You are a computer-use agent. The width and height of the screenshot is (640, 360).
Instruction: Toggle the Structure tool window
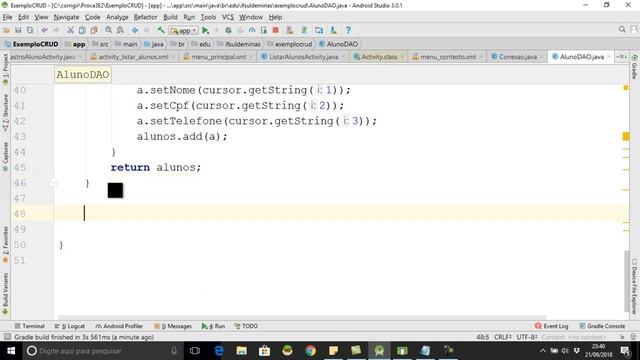pyautogui.click(x=5, y=113)
